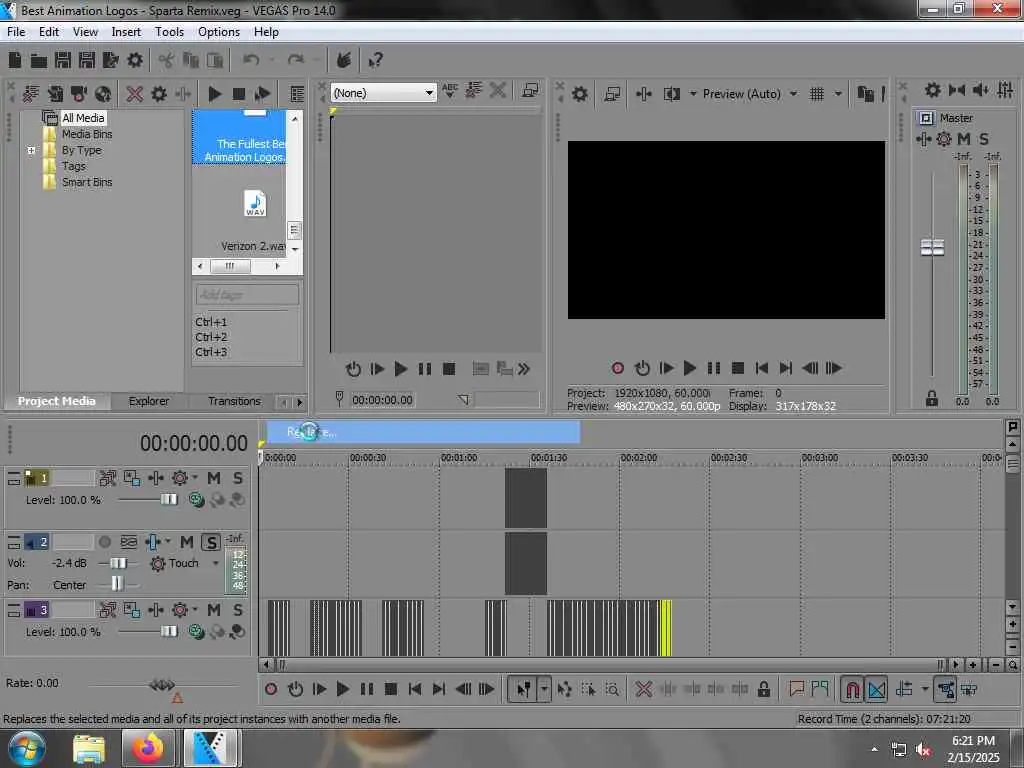
Task: Toggle Solo on audio track 2
Action: click(x=210, y=542)
